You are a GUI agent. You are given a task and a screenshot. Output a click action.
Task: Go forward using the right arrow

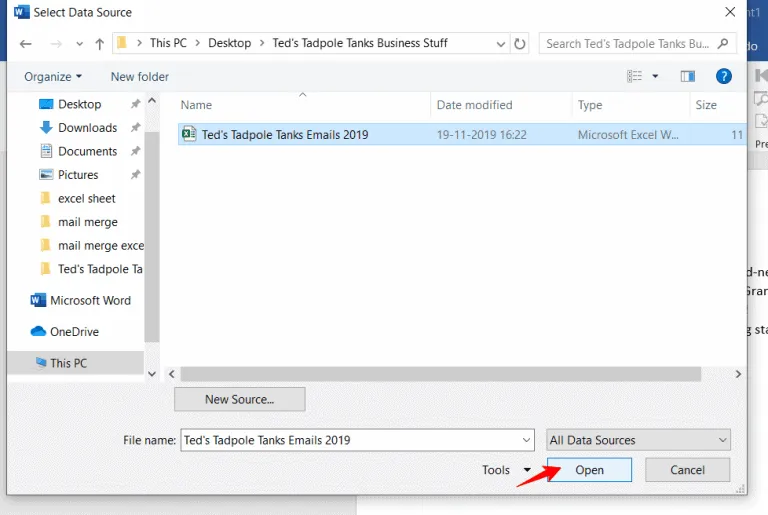[56, 44]
